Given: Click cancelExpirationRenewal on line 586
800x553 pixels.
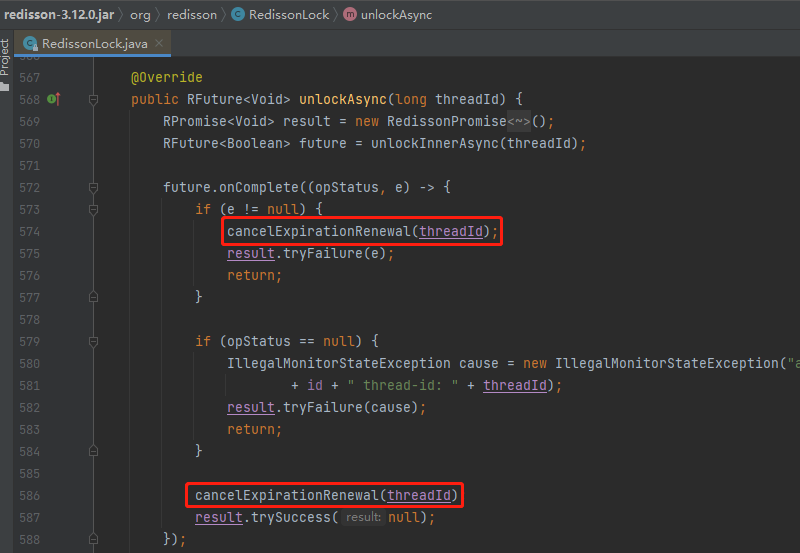Looking at the screenshot, I should tap(287, 495).
